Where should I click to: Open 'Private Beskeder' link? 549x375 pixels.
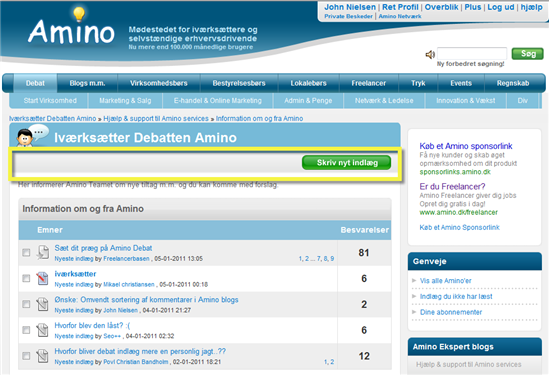pyautogui.click(x=348, y=16)
